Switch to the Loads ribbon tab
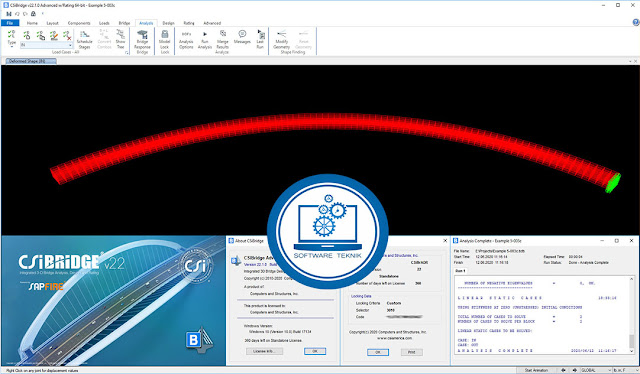The width and height of the screenshot is (640, 374). click(104, 23)
